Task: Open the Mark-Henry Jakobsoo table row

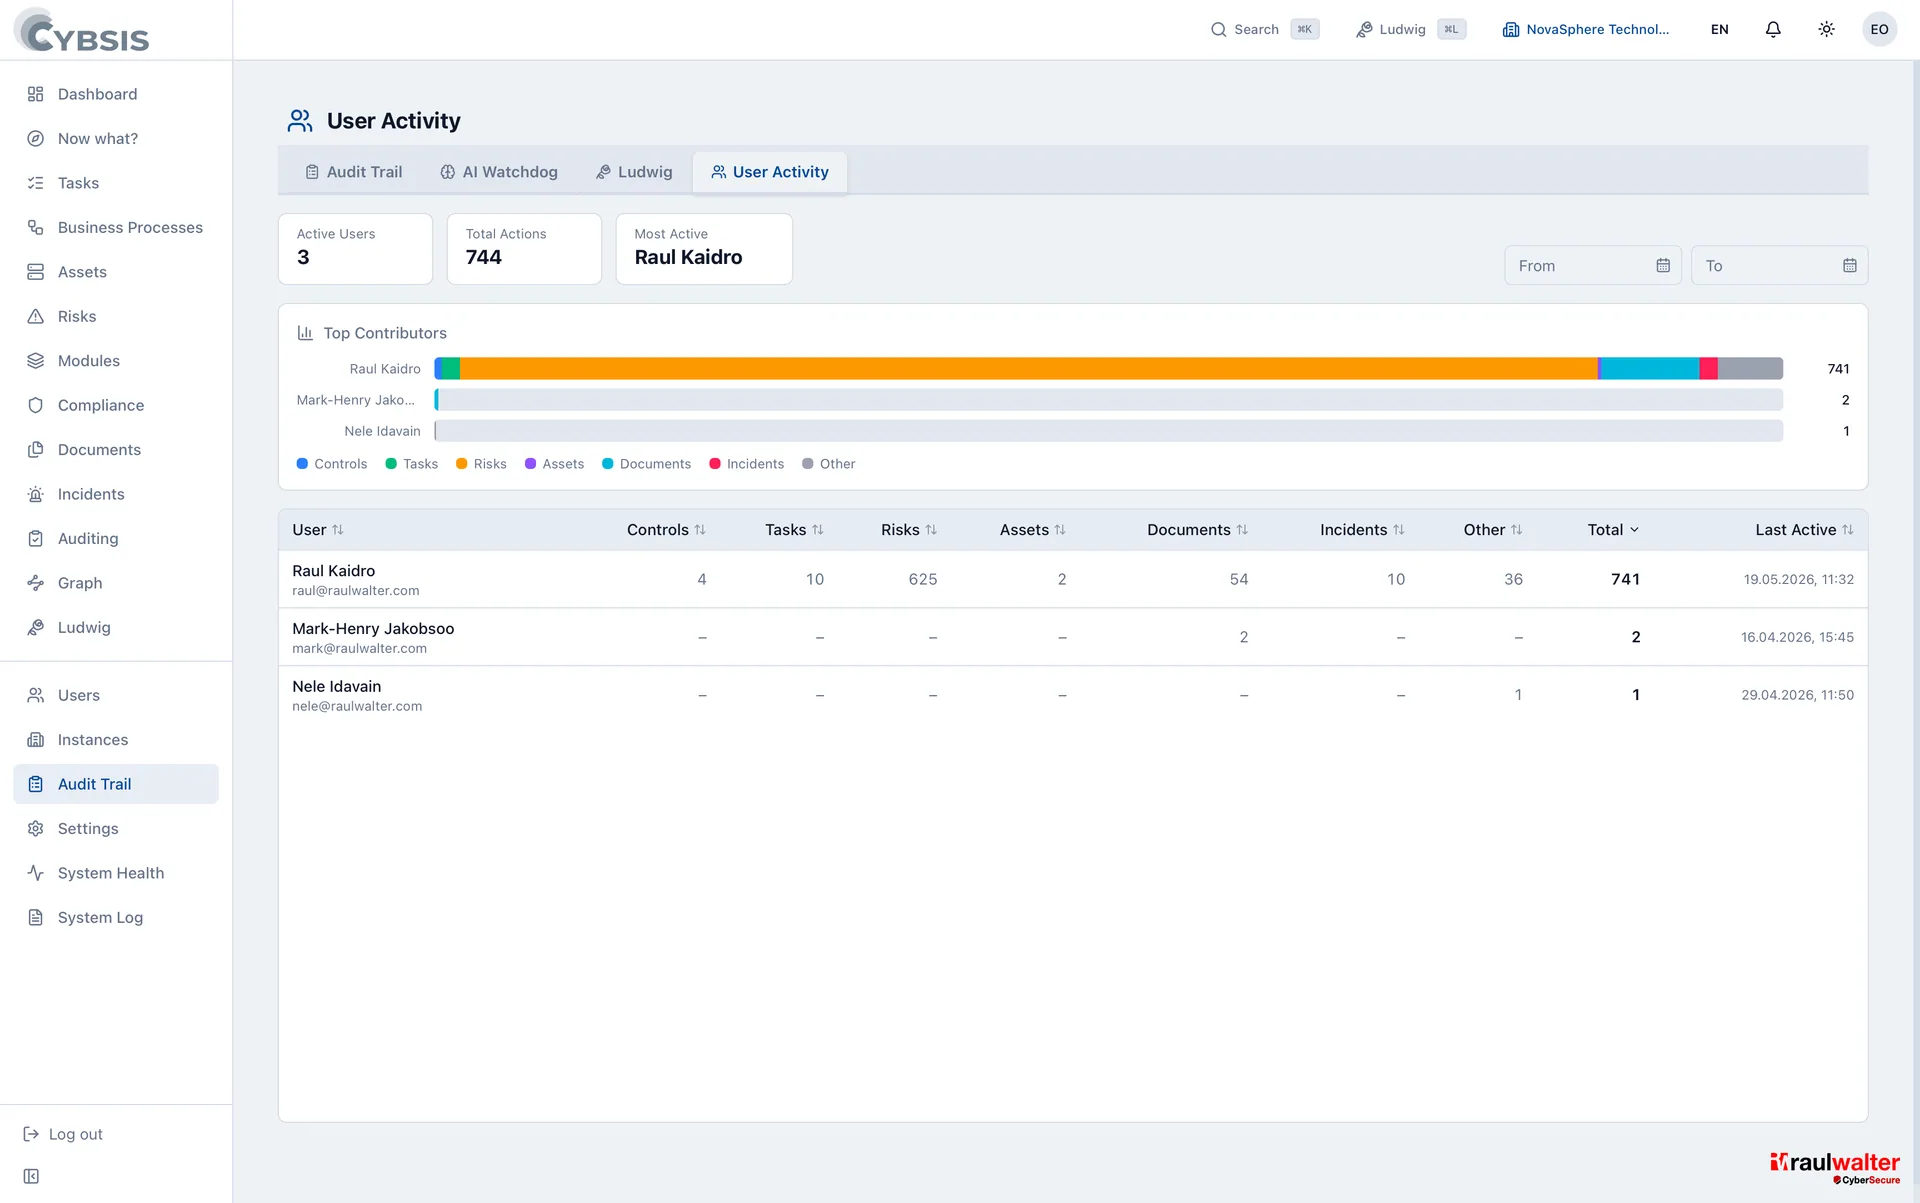Action: pyautogui.click(x=1072, y=637)
